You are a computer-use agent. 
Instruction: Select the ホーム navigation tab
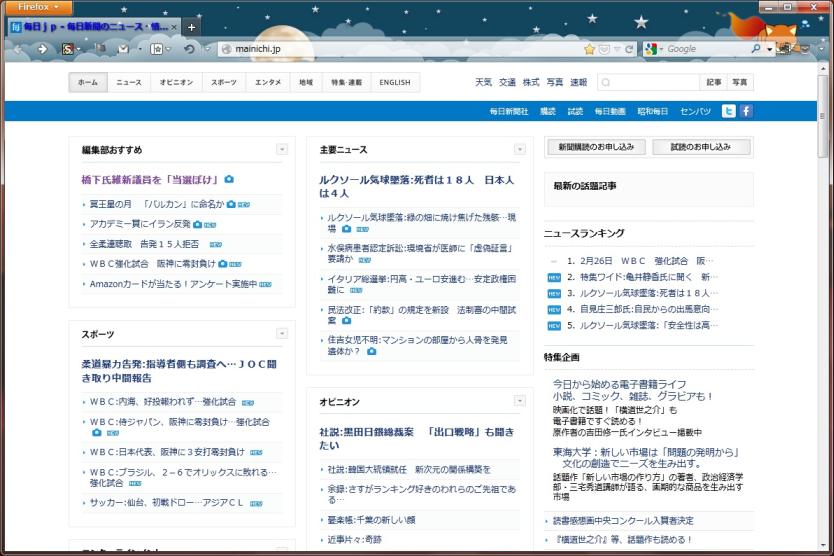point(88,82)
